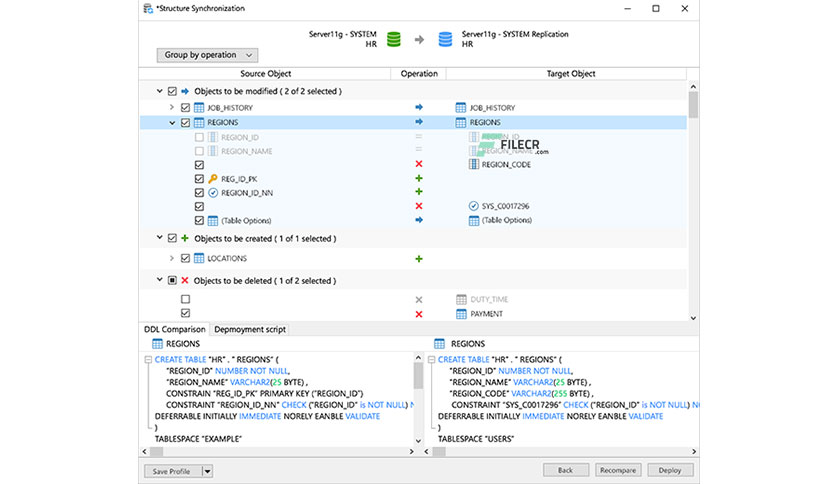Viewport: 836px width, 484px height.
Task: Click REGIONS table icon in left DDL pane
Action: 157,344
